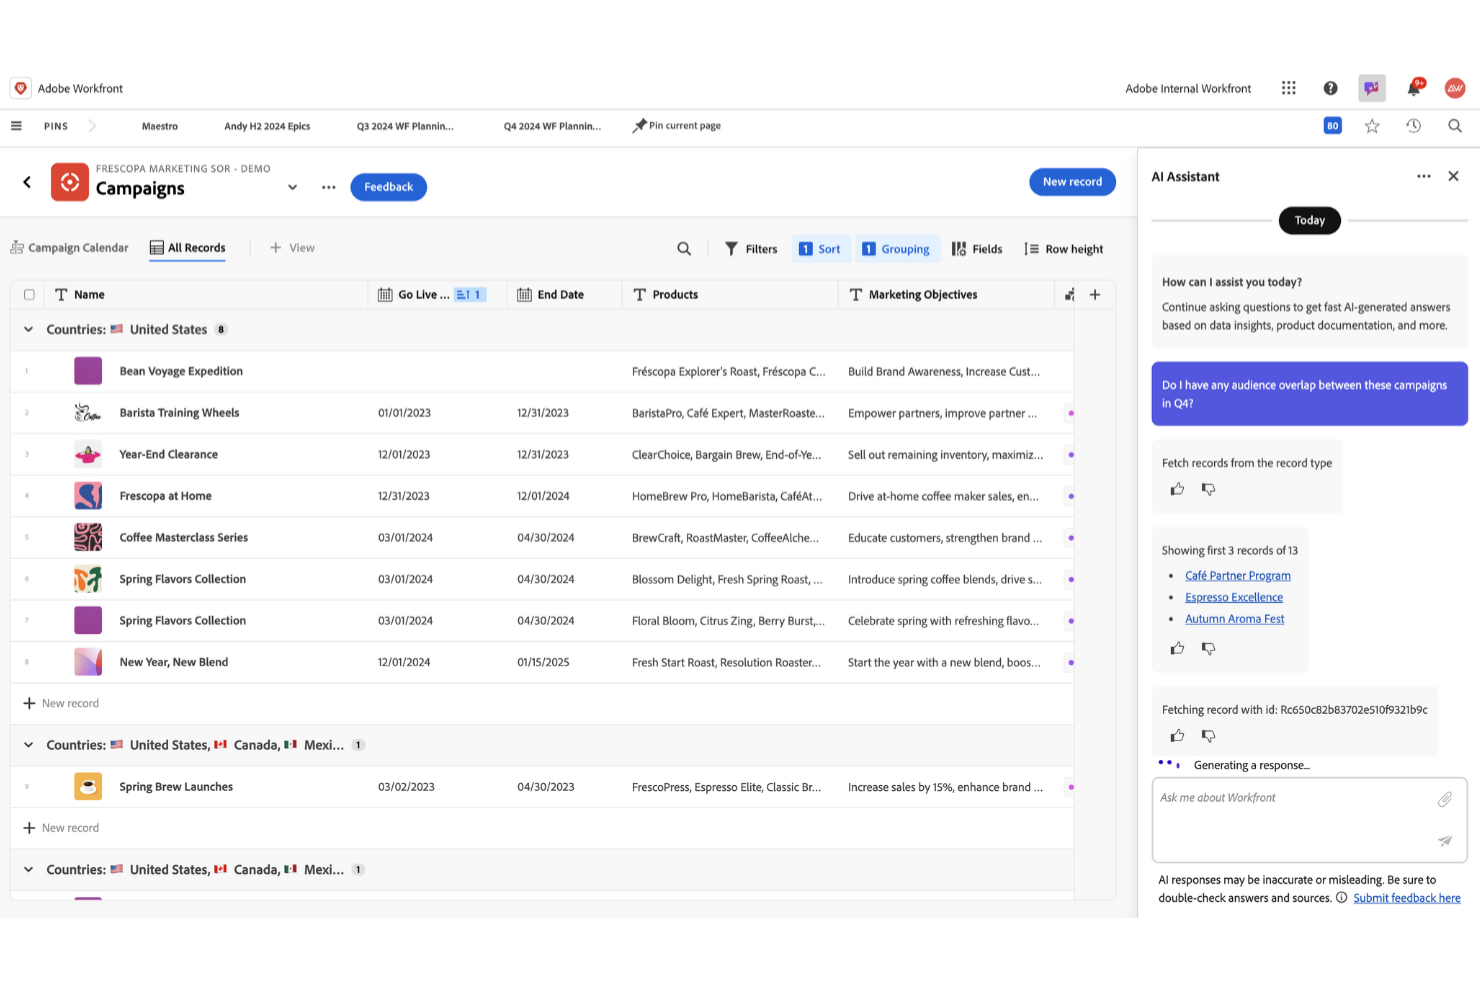1480x987 pixels.
Task: Open the app switcher grid icon
Action: 1288,88
